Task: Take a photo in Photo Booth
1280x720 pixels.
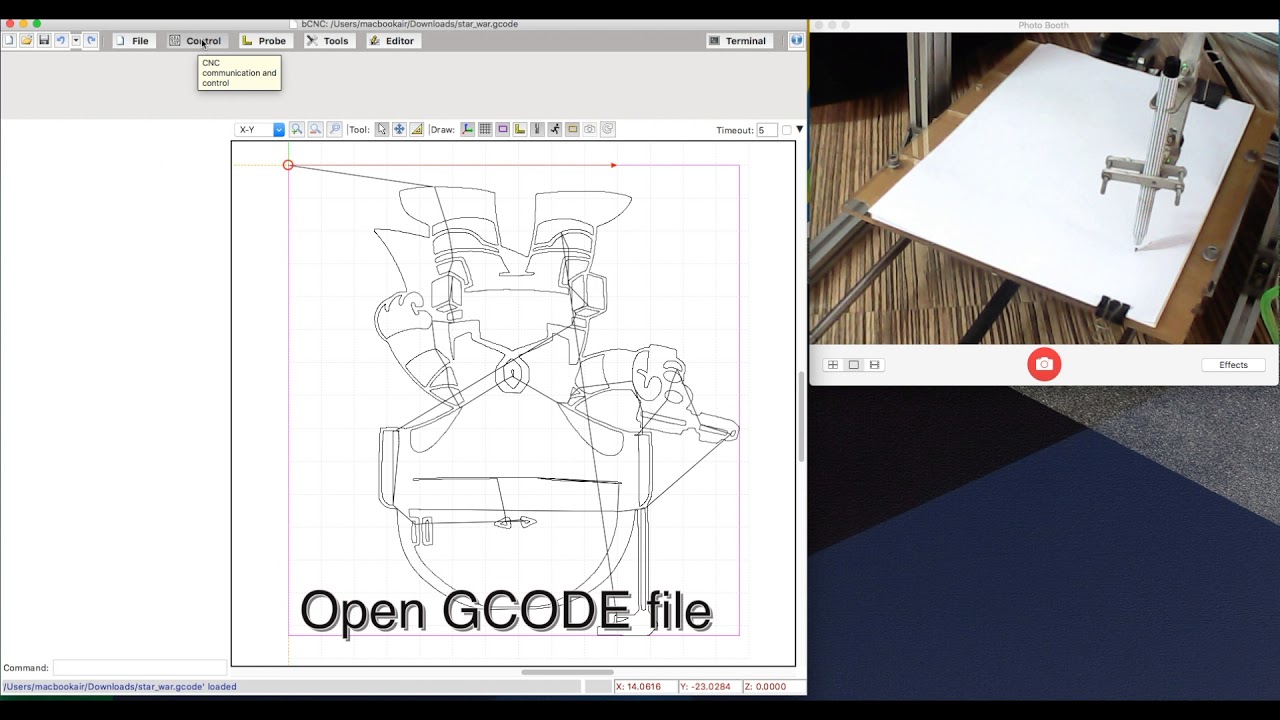Action: [x=1044, y=364]
